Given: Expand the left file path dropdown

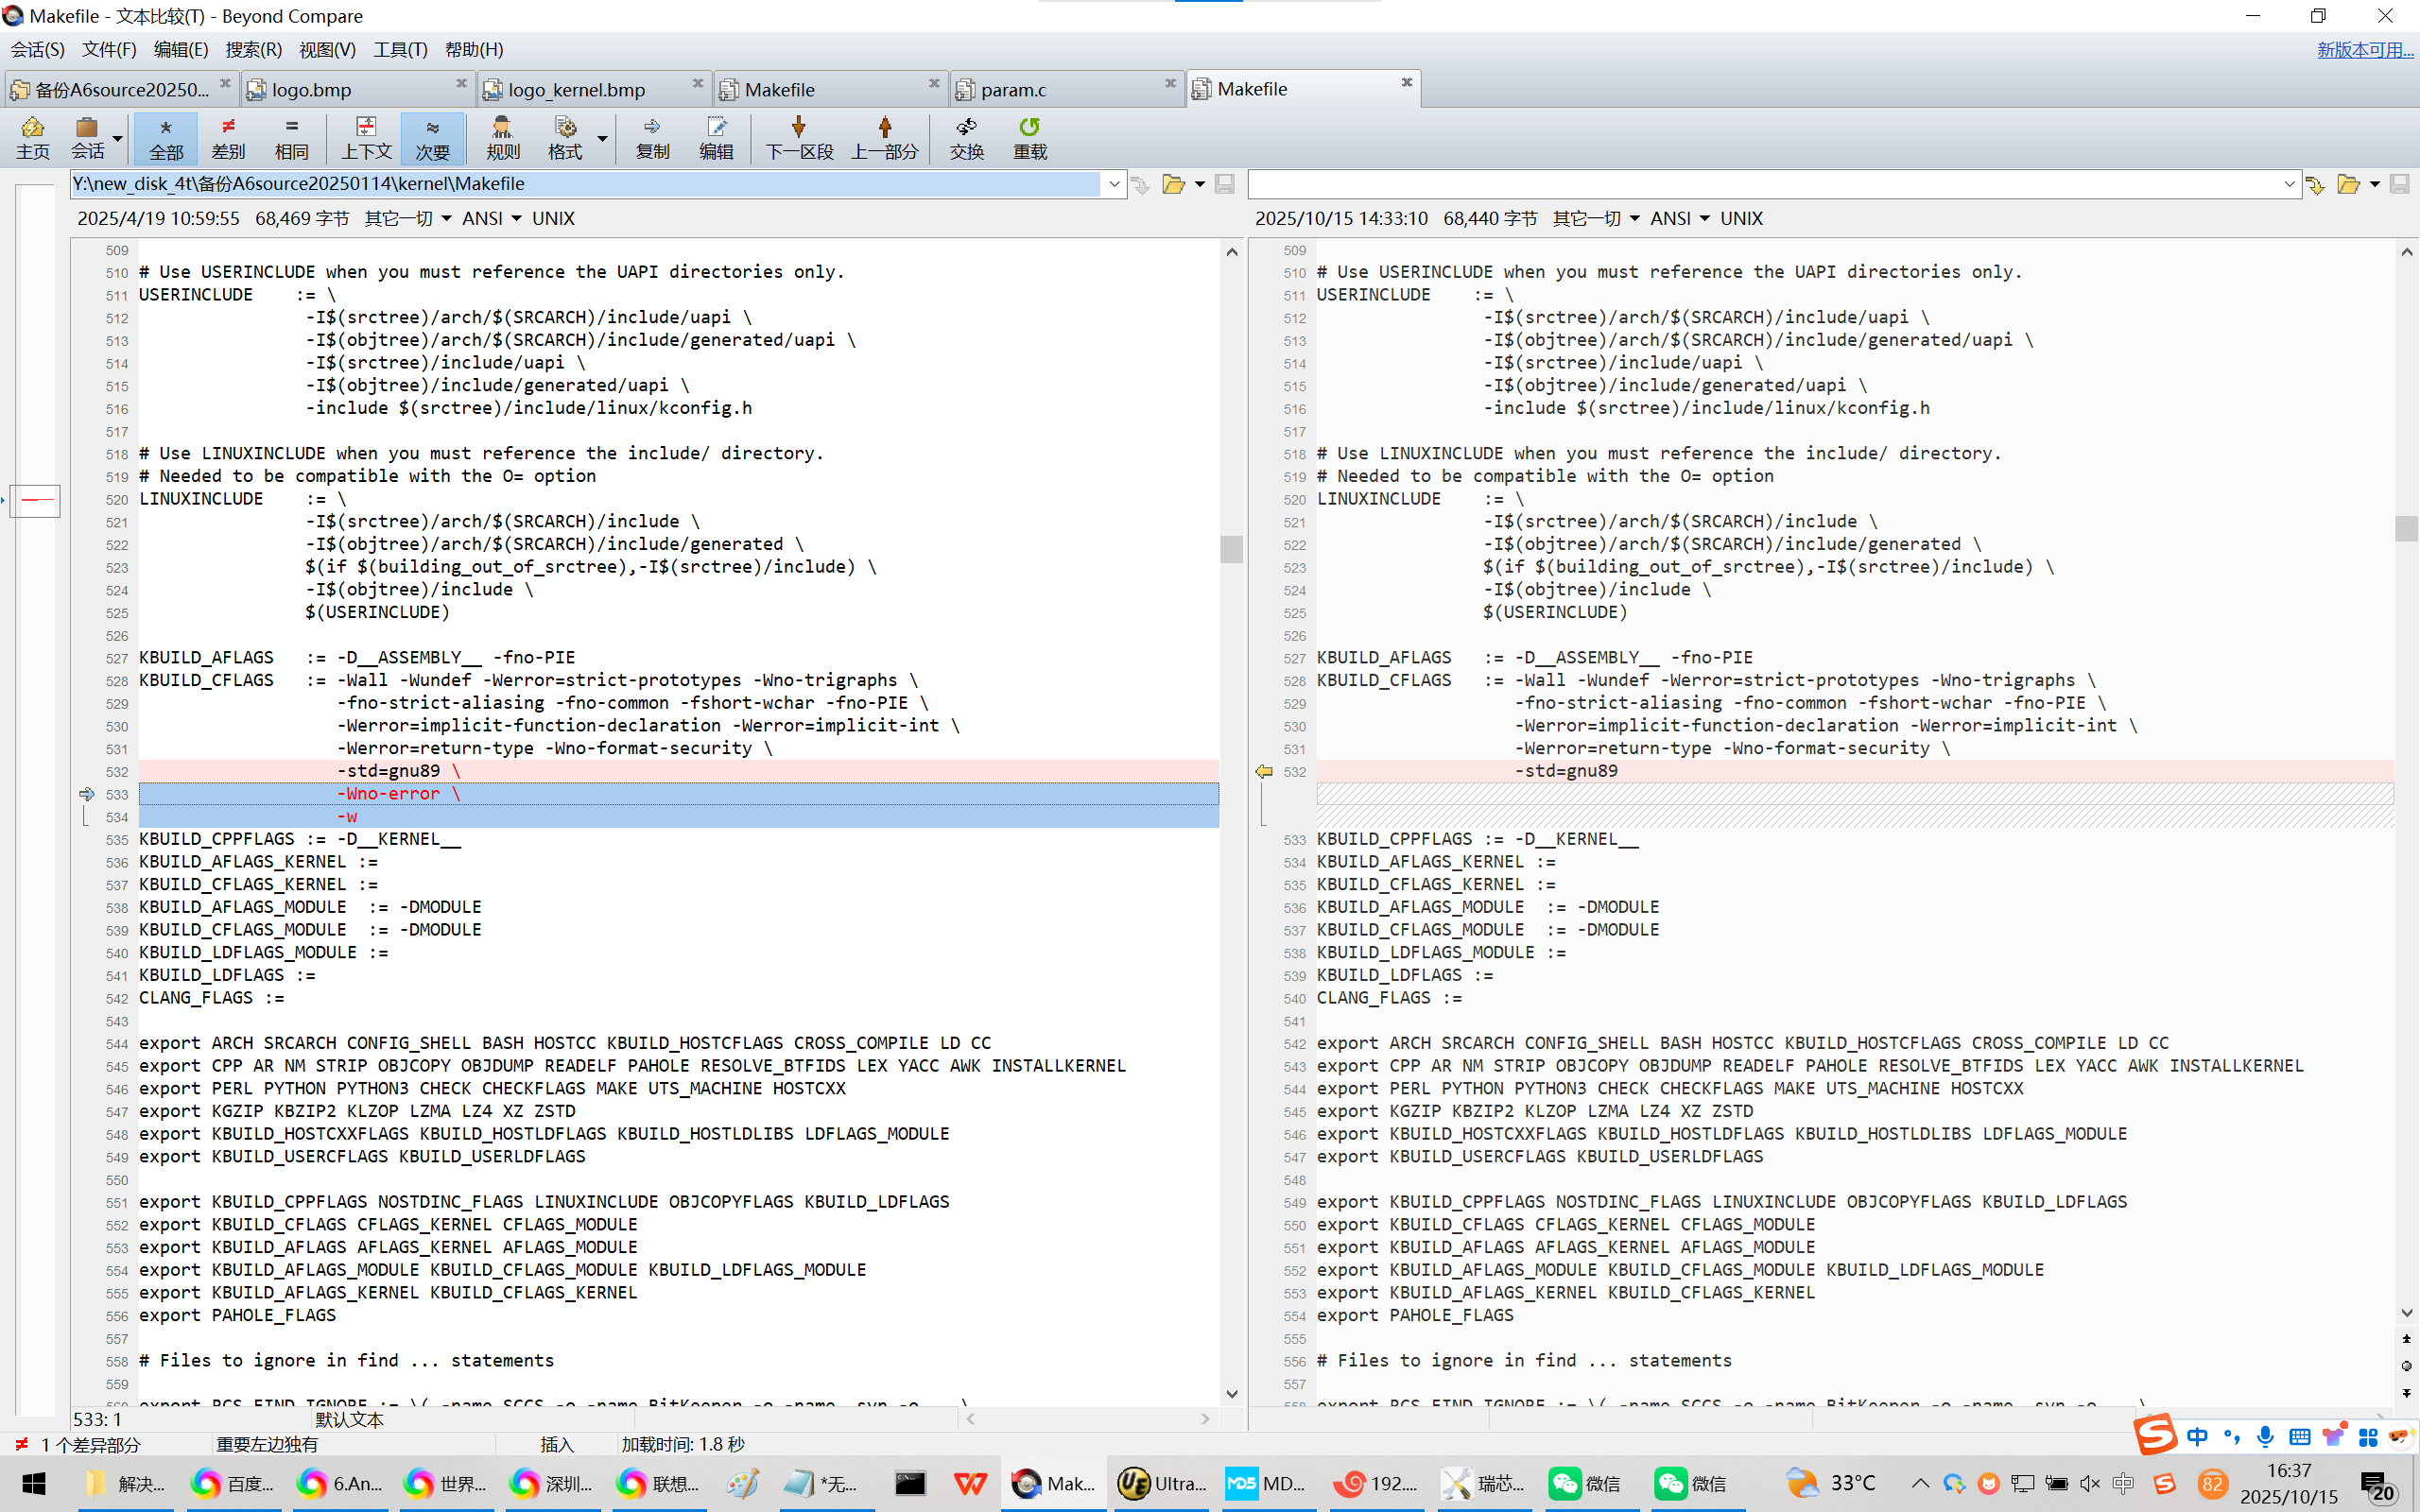Looking at the screenshot, I should 1114,184.
